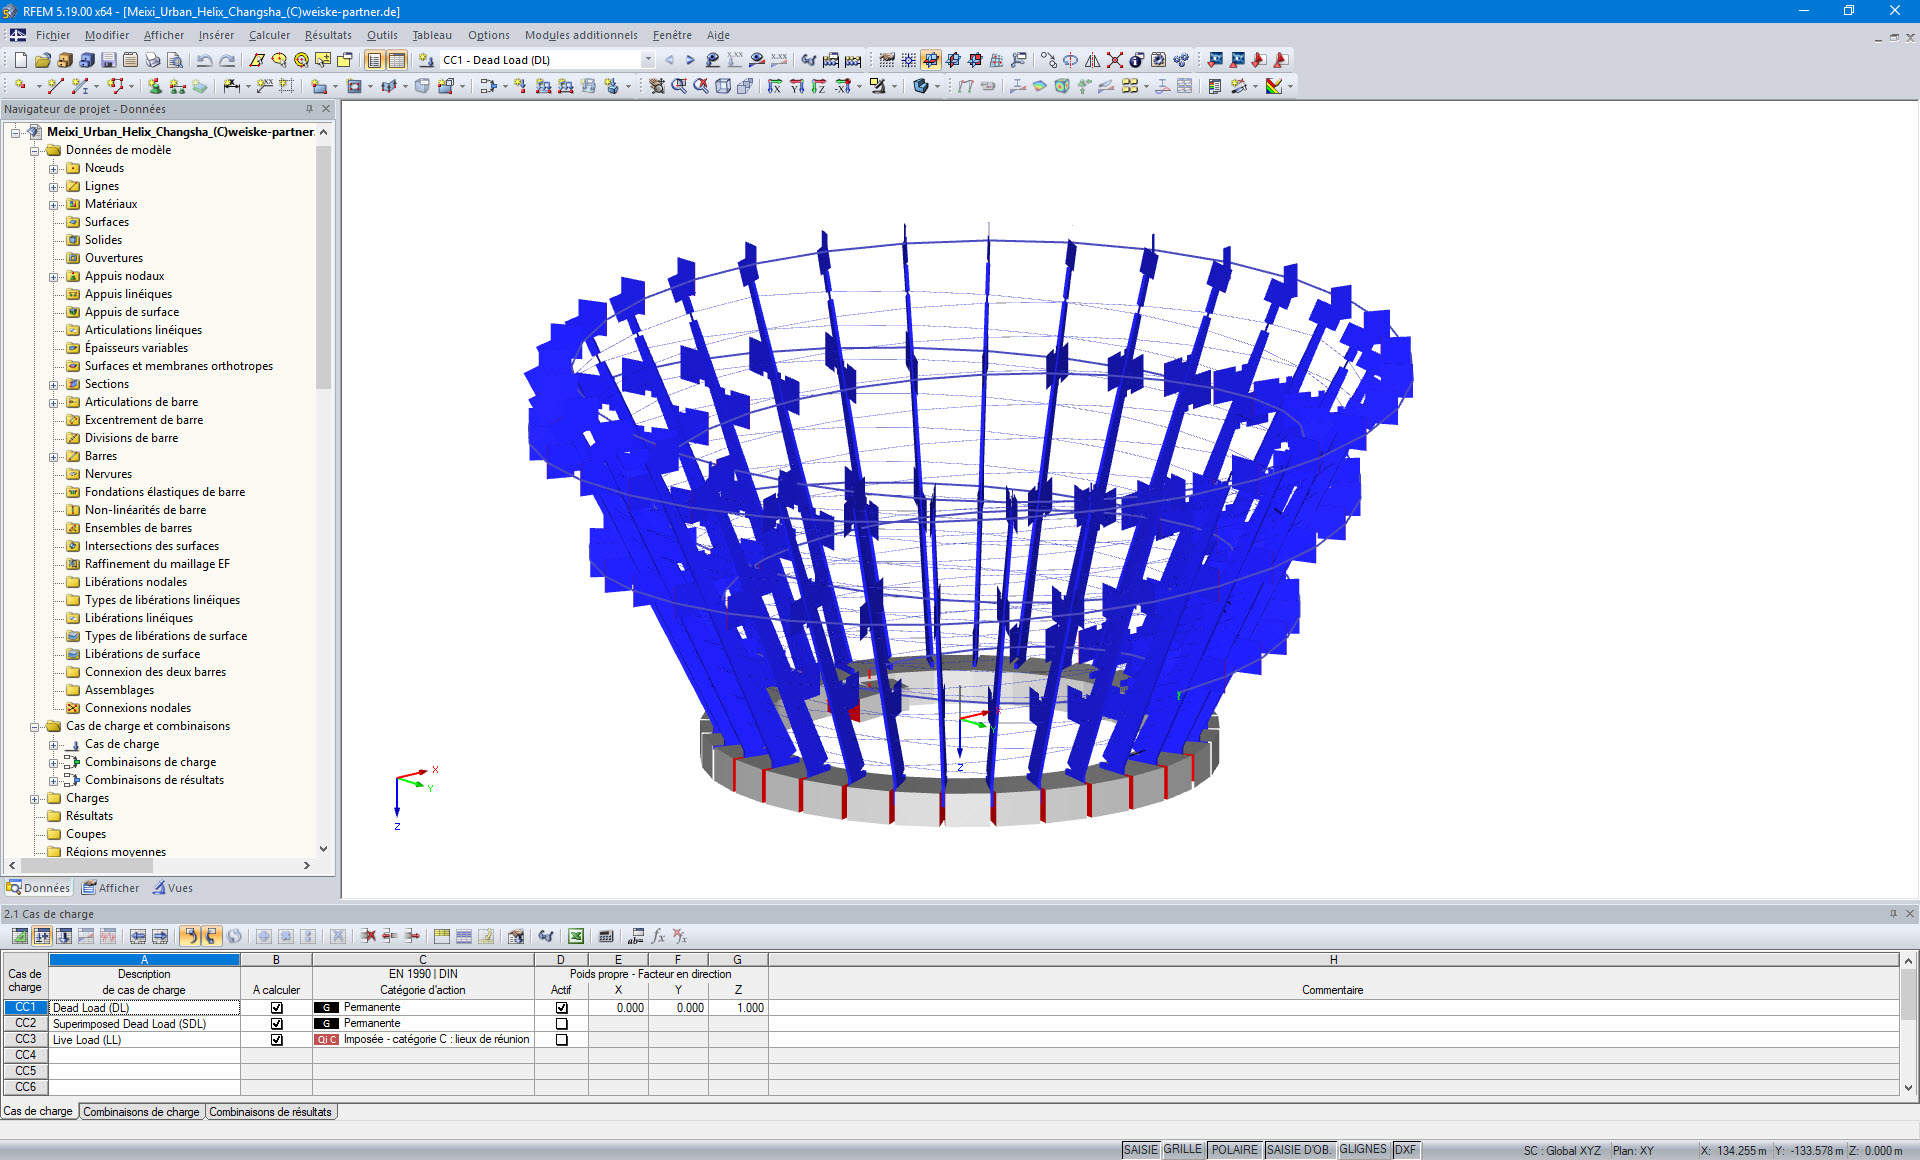Viewport: 1920px width, 1160px height.
Task: Click the Afficher navigator tab button
Action: tap(111, 888)
